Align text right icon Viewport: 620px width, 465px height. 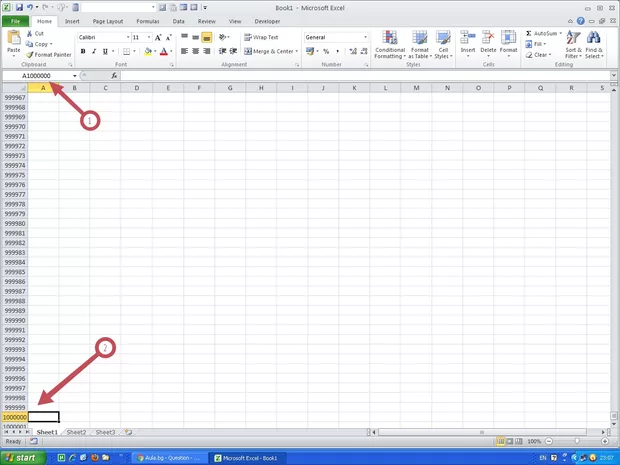206,51
